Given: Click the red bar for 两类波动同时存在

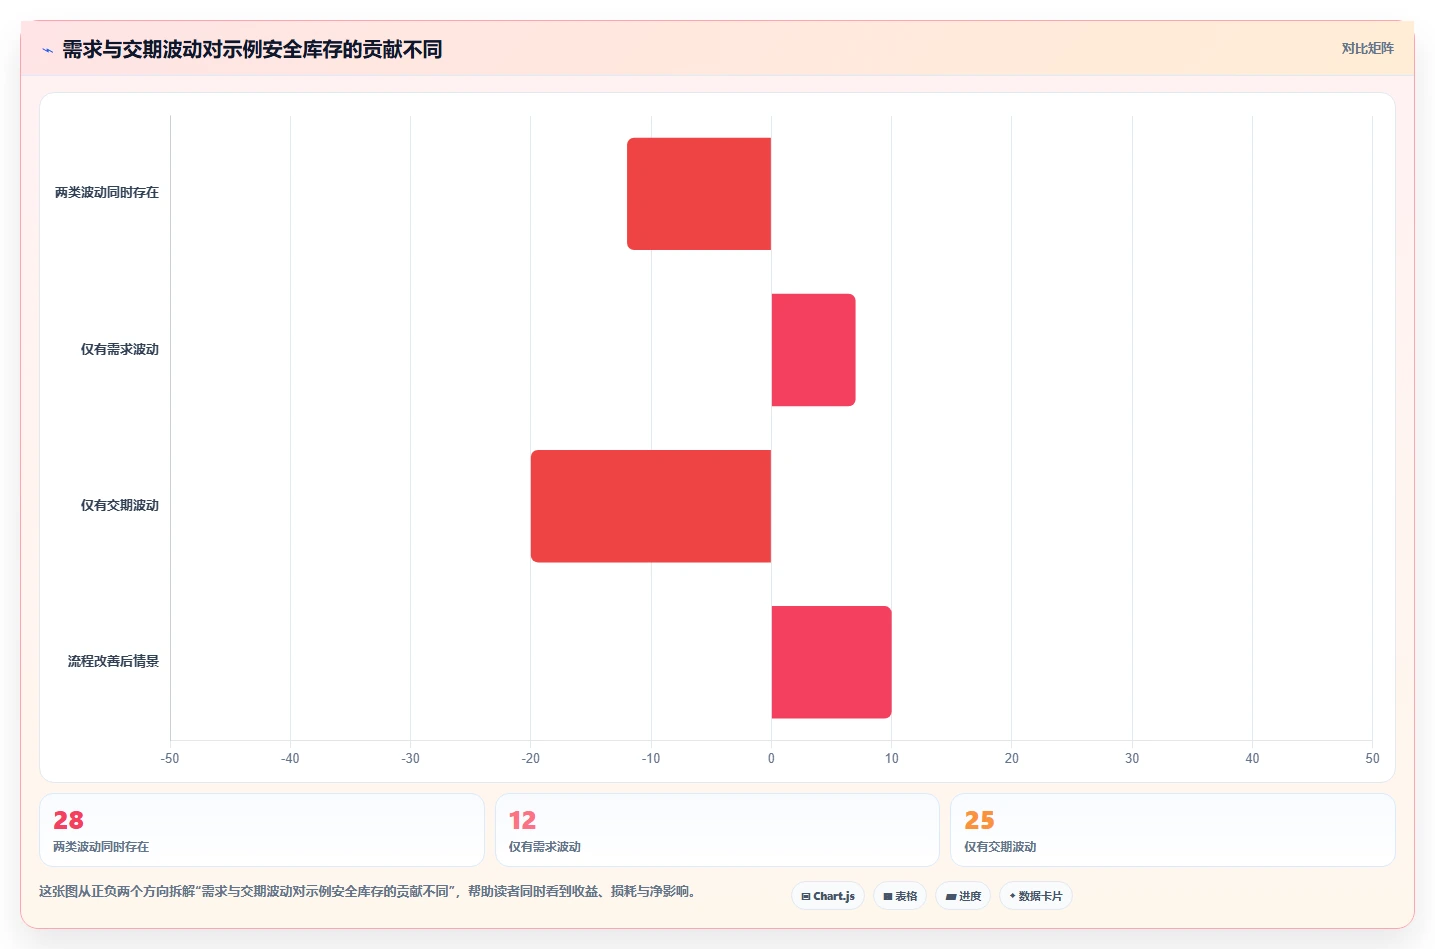Looking at the screenshot, I should pos(699,194).
